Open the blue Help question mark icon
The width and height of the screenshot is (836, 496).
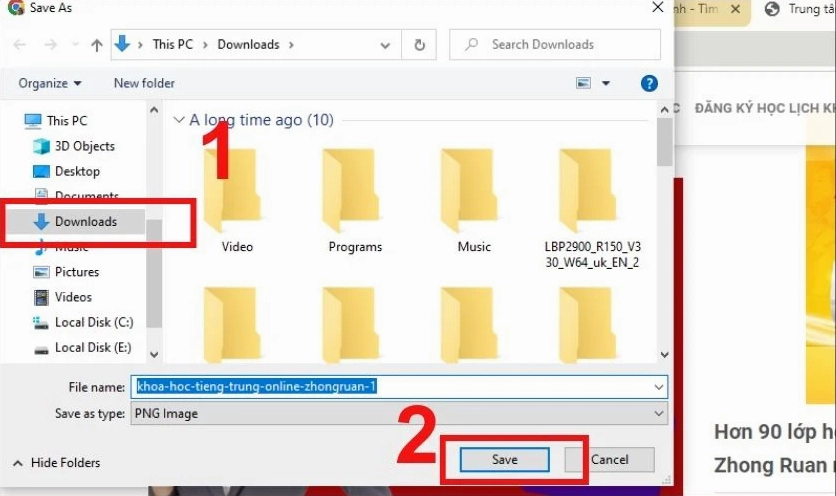[649, 83]
